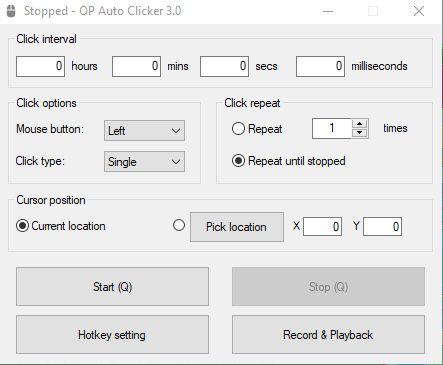Image resolution: width=443 pixels, height=365 pixels.
Task: Click the 'Click interval' group label
Action: click(x=47, y=39)
